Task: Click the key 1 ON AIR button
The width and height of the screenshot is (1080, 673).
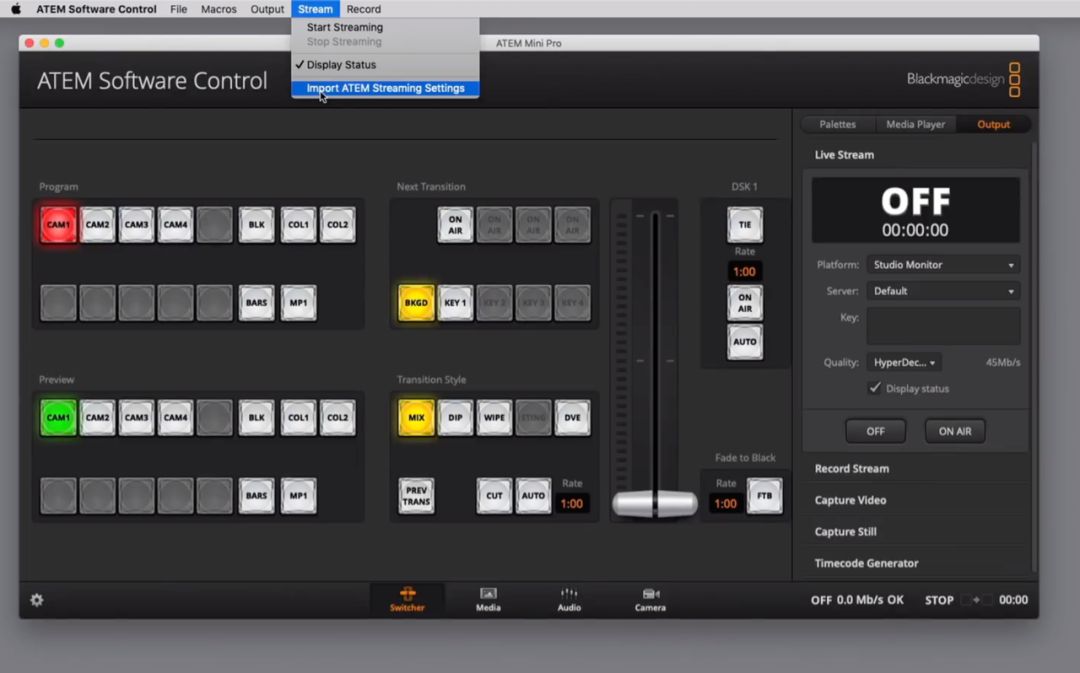Action: [455, 225]
